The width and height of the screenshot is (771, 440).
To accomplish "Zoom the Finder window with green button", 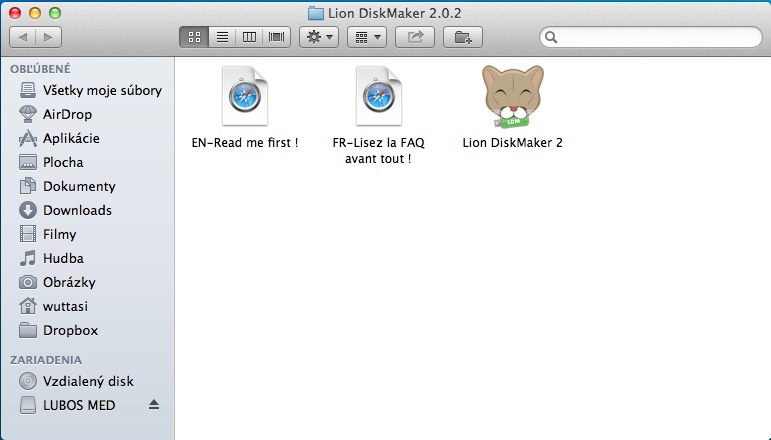I will pos(55,13).
